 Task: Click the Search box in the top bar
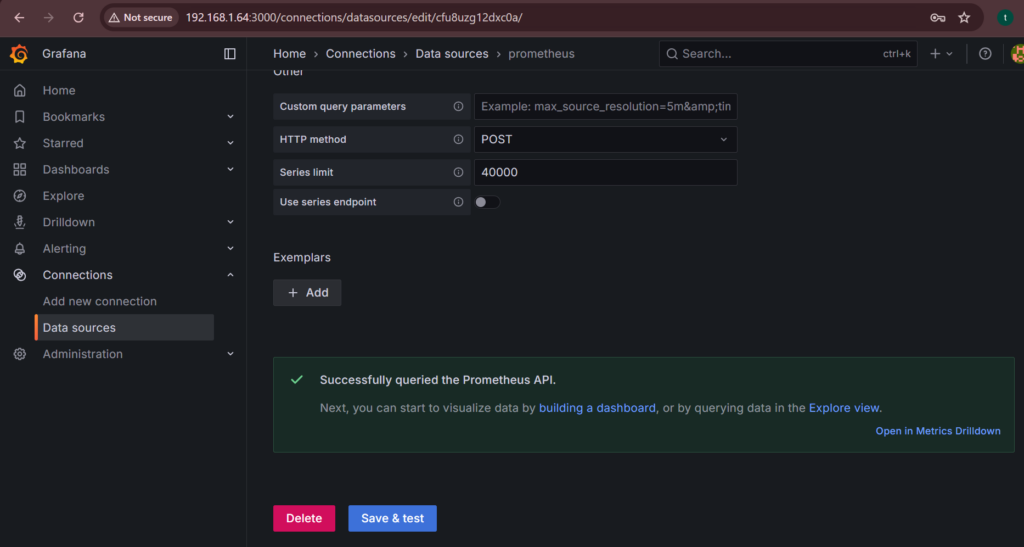tap(788, 54)
